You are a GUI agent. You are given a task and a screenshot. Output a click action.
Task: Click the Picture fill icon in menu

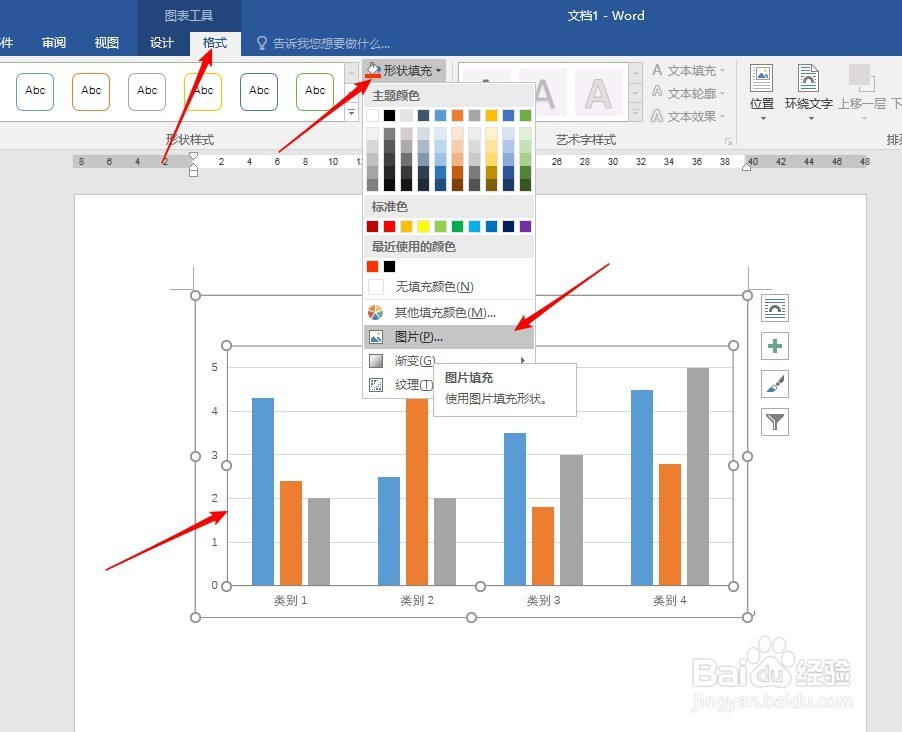click(x=376, y=337)
